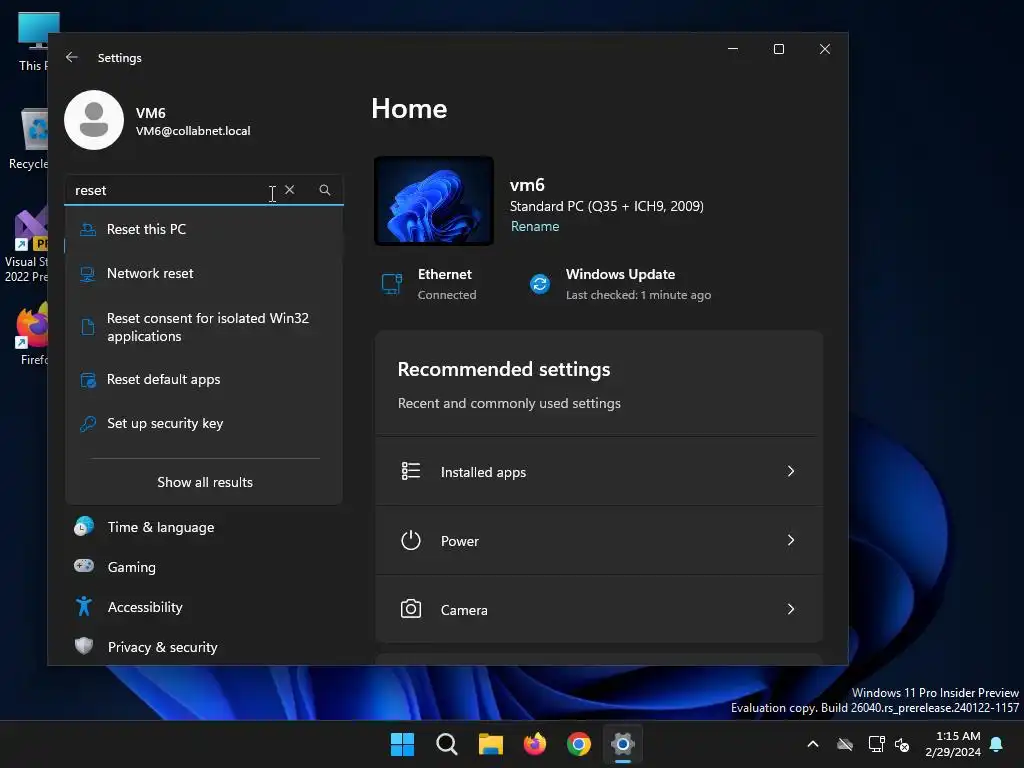1024x768 pixels.
Task: Show hidden system tray icons
Action: (x=813, y=744)
